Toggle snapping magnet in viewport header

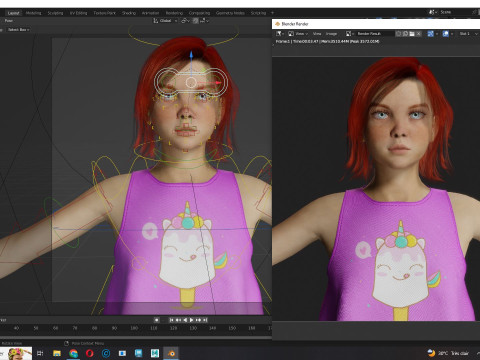pos(195,21)
